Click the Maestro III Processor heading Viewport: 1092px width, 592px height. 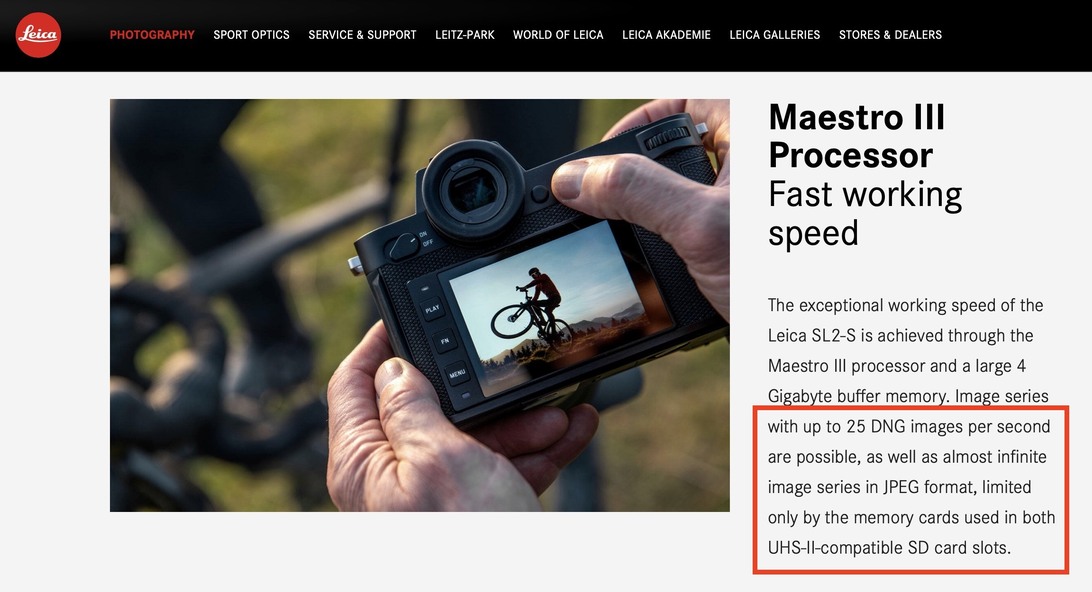click(857, 136)
